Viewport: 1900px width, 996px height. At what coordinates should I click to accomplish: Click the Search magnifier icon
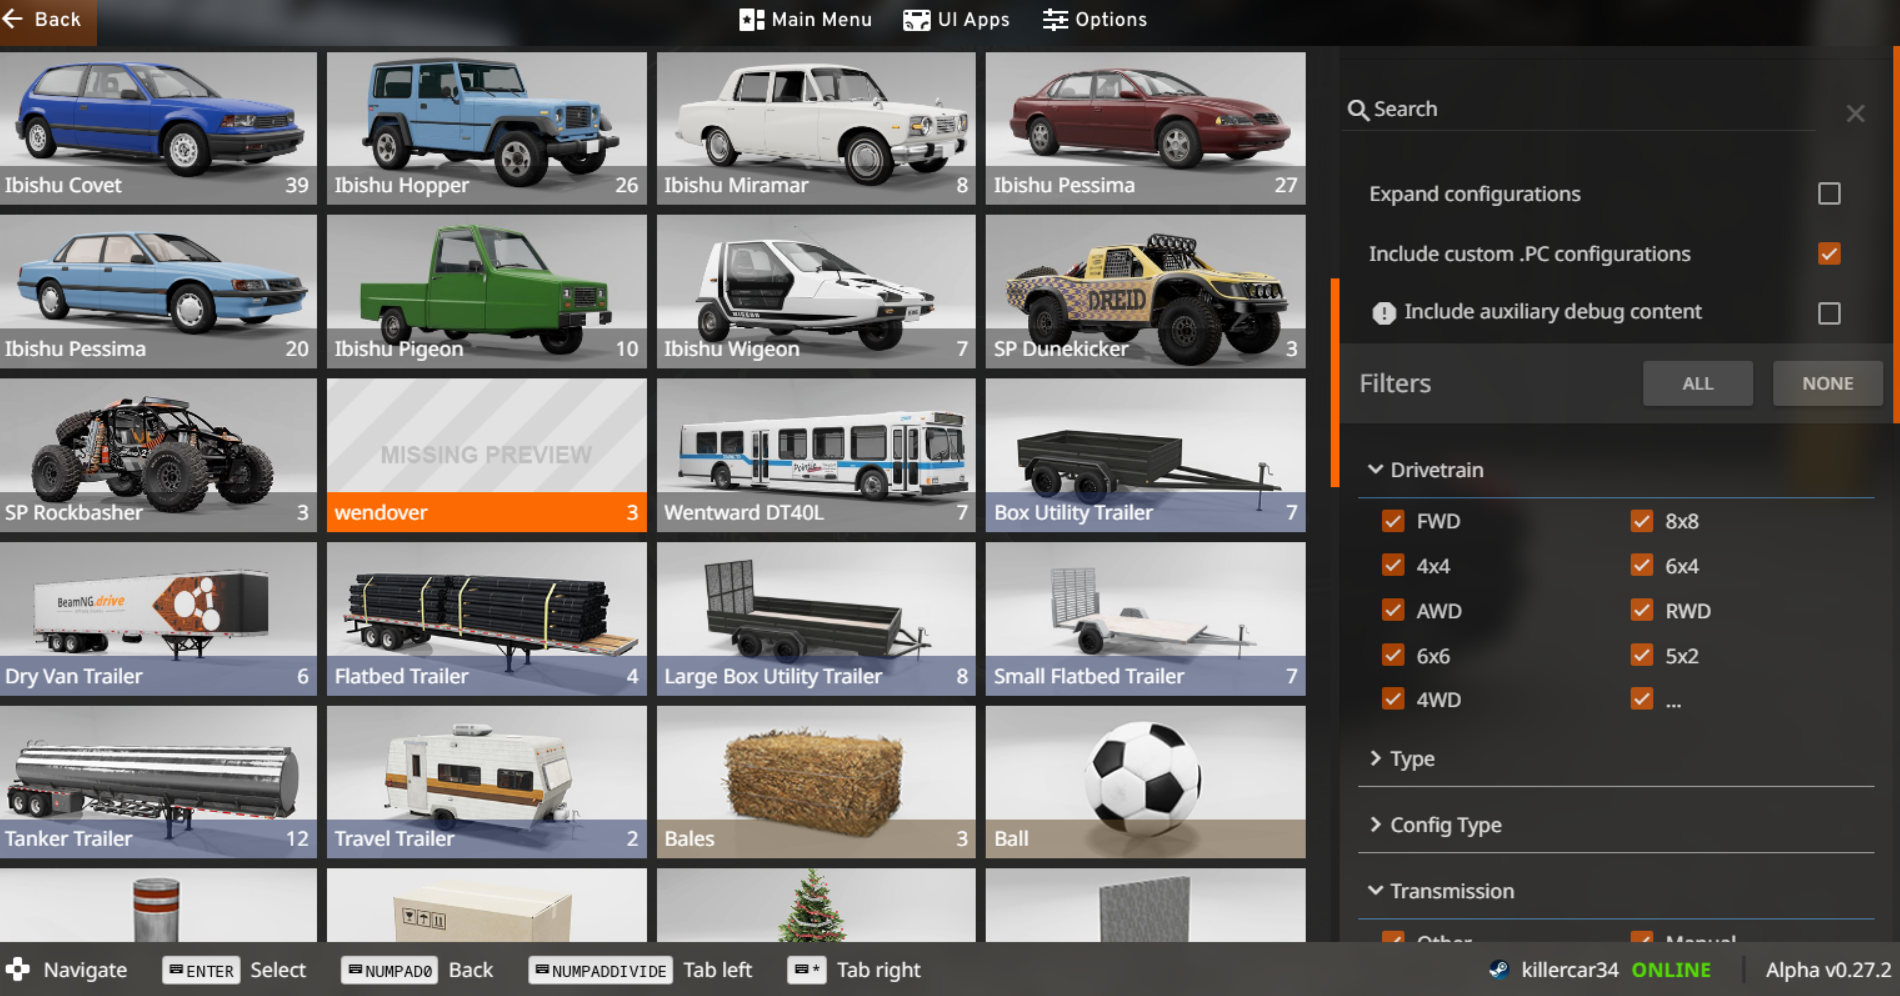(1357, 110)
